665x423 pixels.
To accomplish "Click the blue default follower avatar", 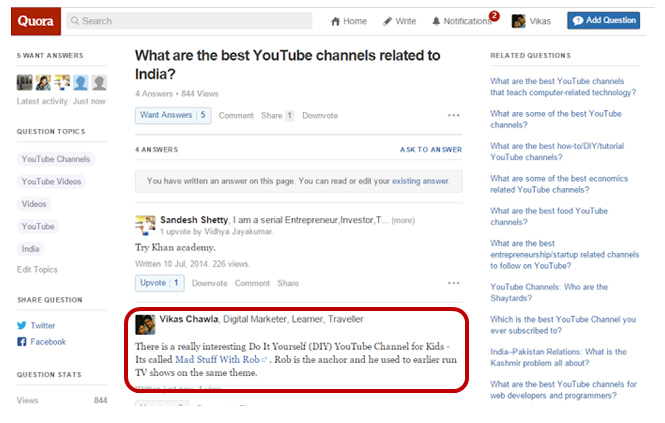I will 81,82.
